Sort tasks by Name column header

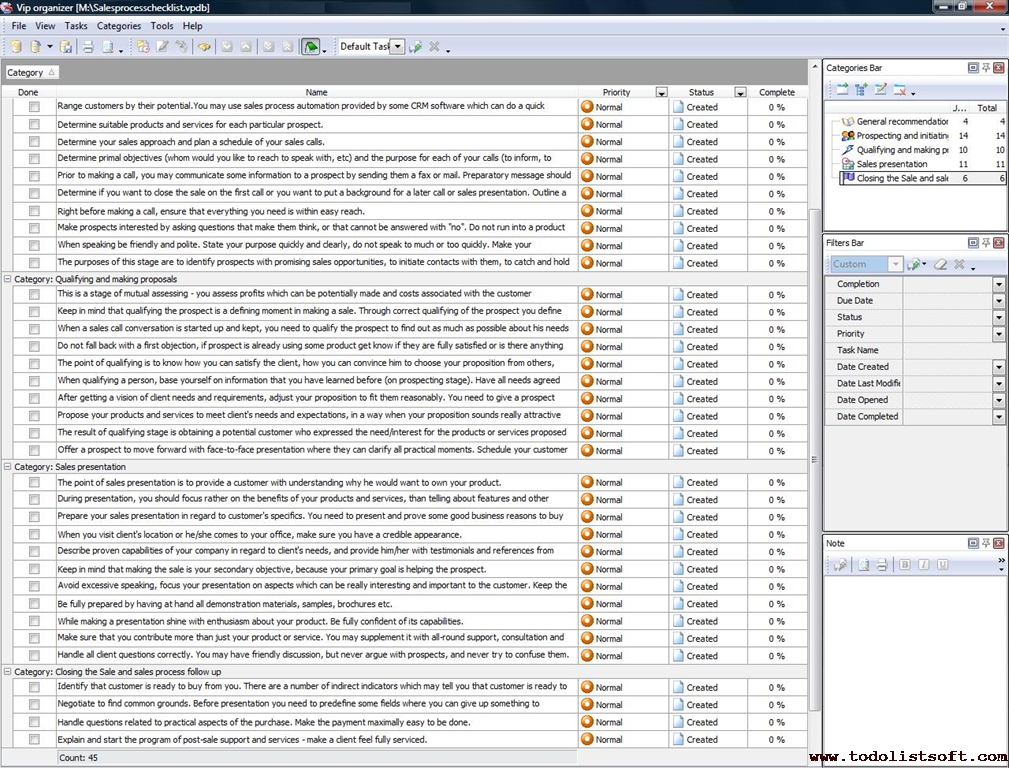click(x=316, y=93)
